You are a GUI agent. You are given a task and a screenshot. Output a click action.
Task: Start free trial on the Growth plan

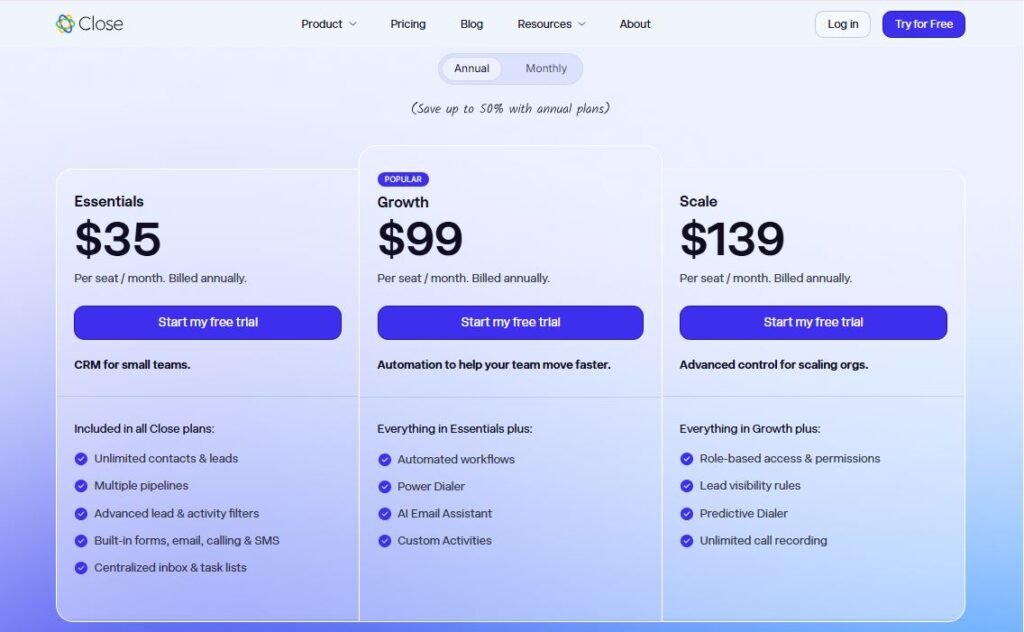tap(510, 322)
